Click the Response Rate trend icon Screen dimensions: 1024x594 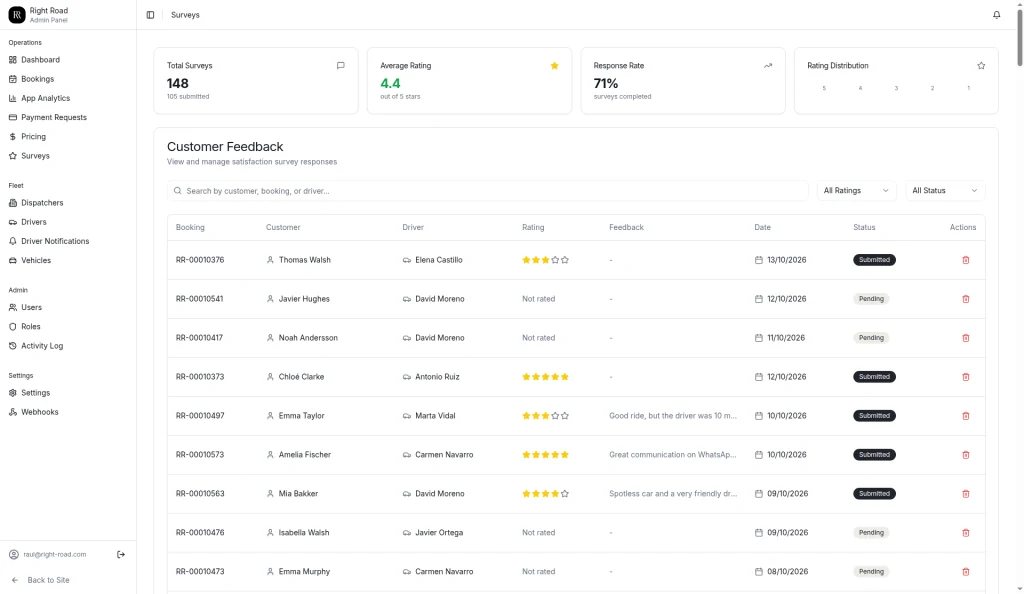(x=767, y=65)
